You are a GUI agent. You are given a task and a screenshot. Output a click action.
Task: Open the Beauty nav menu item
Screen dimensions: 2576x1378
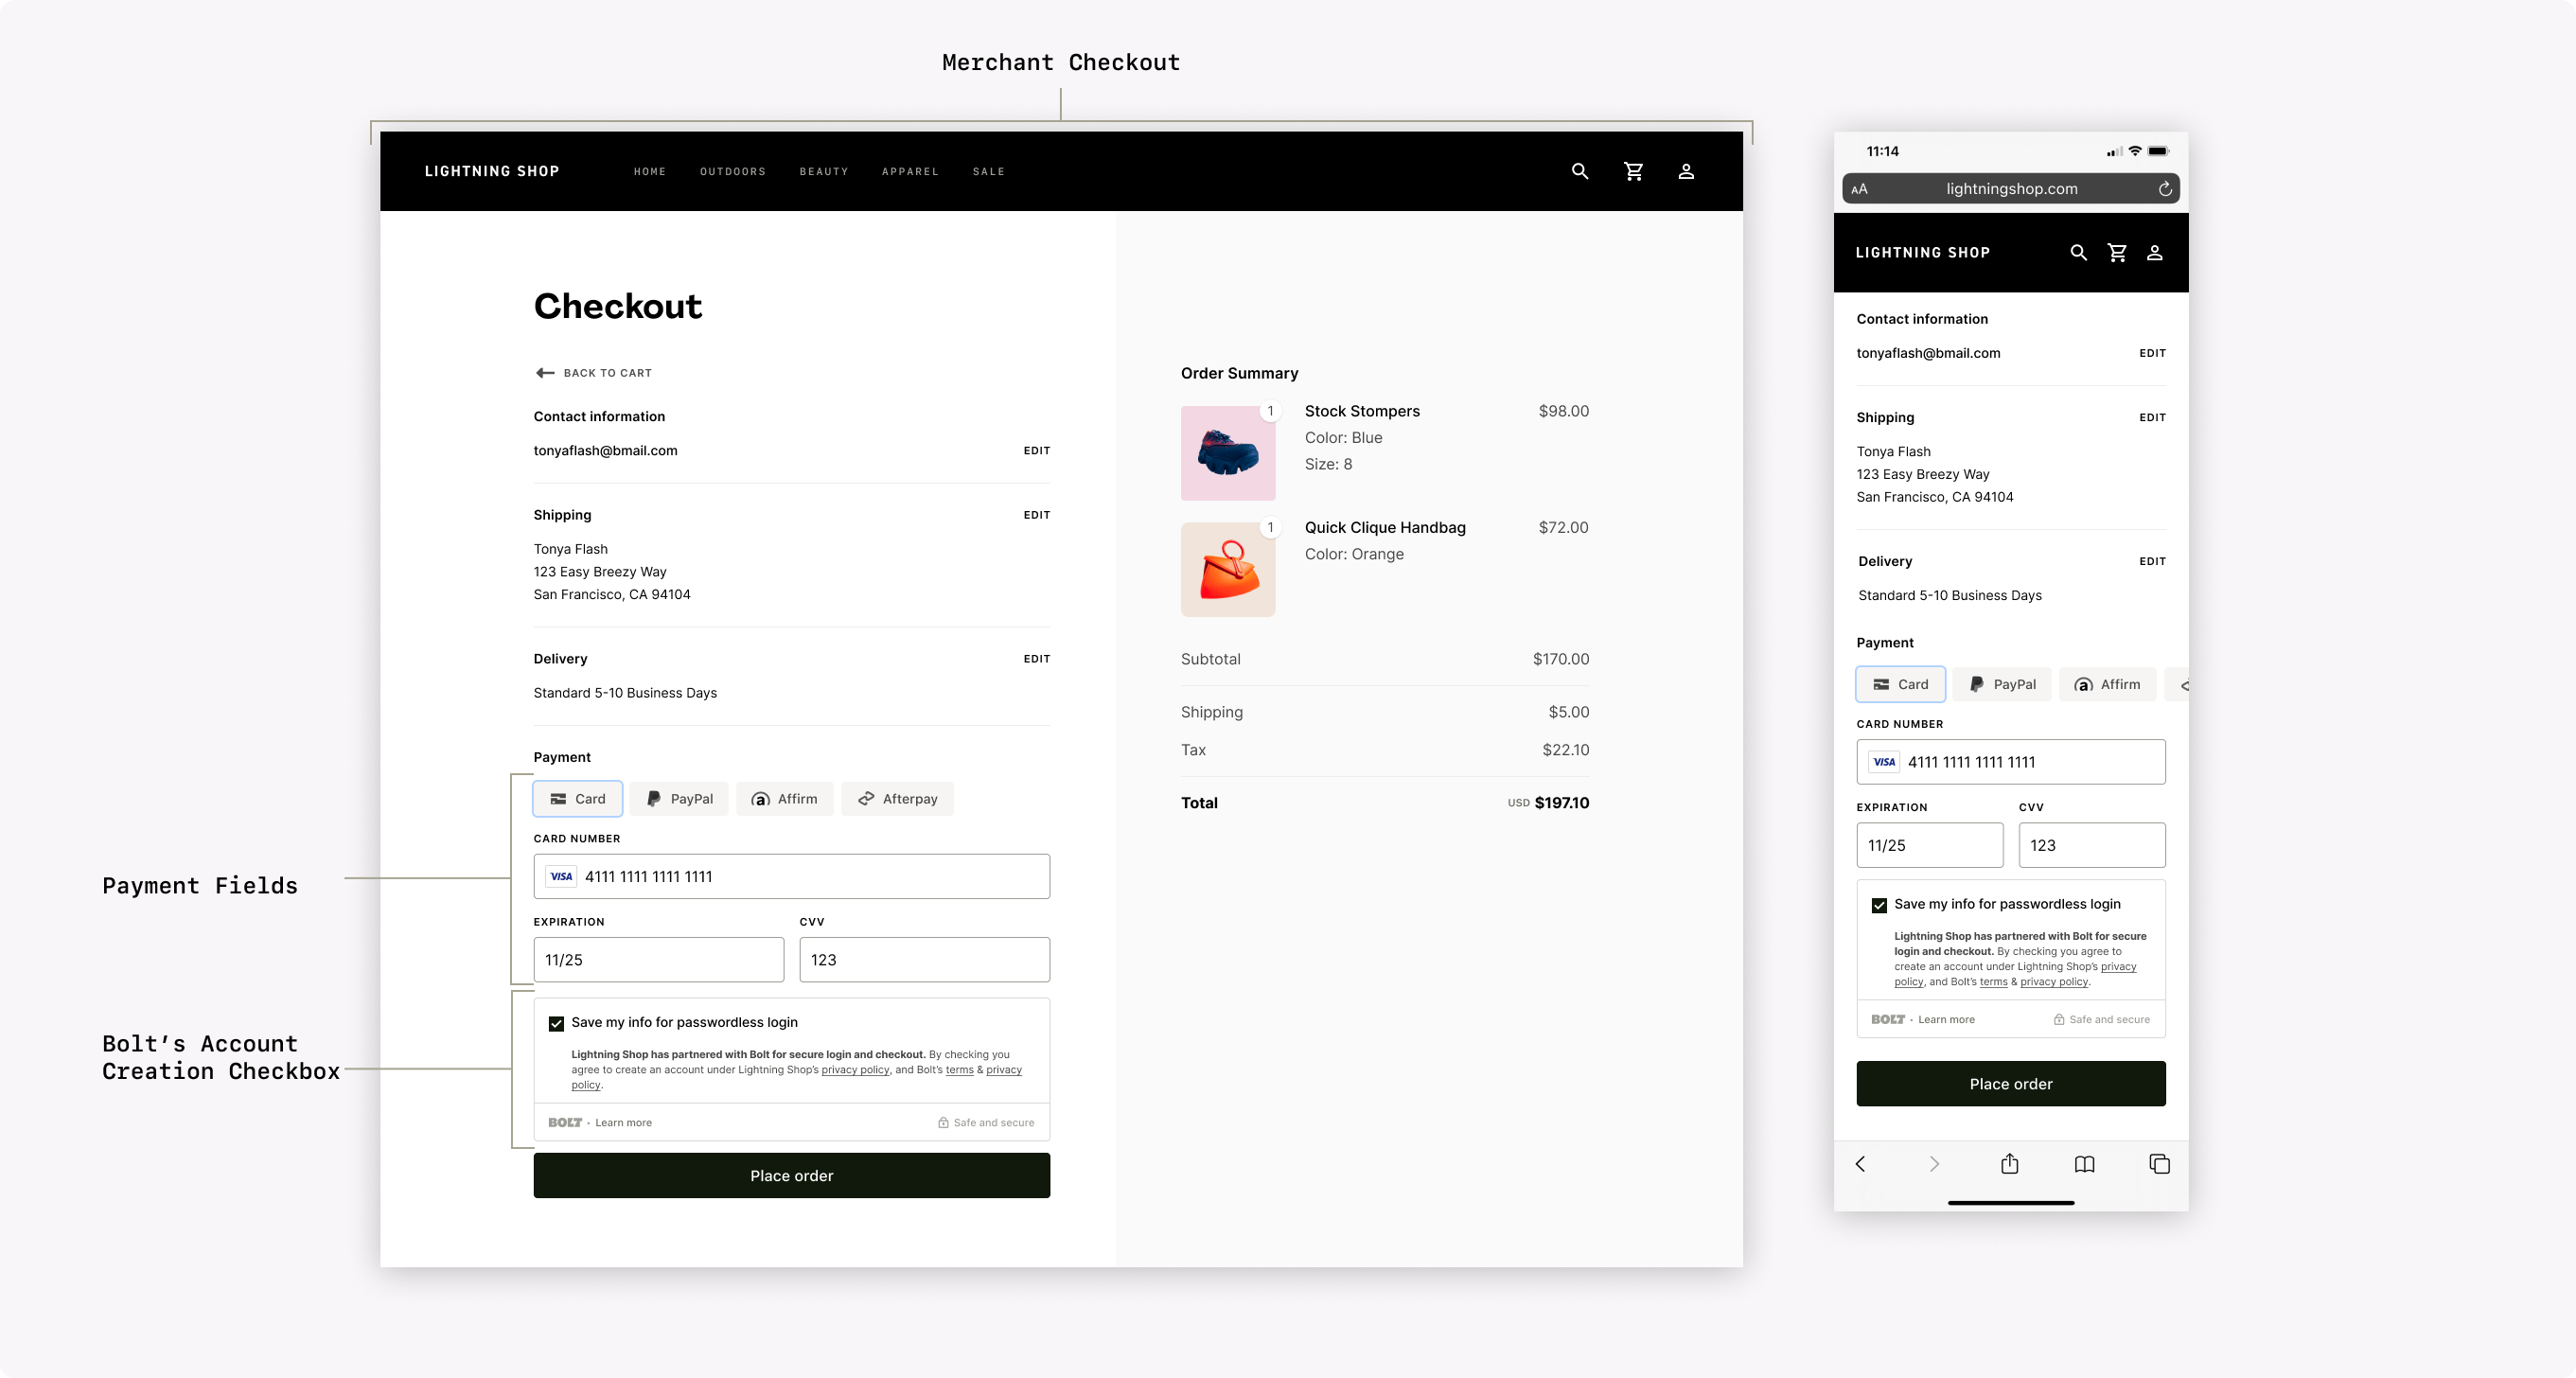tap(824, 172)
